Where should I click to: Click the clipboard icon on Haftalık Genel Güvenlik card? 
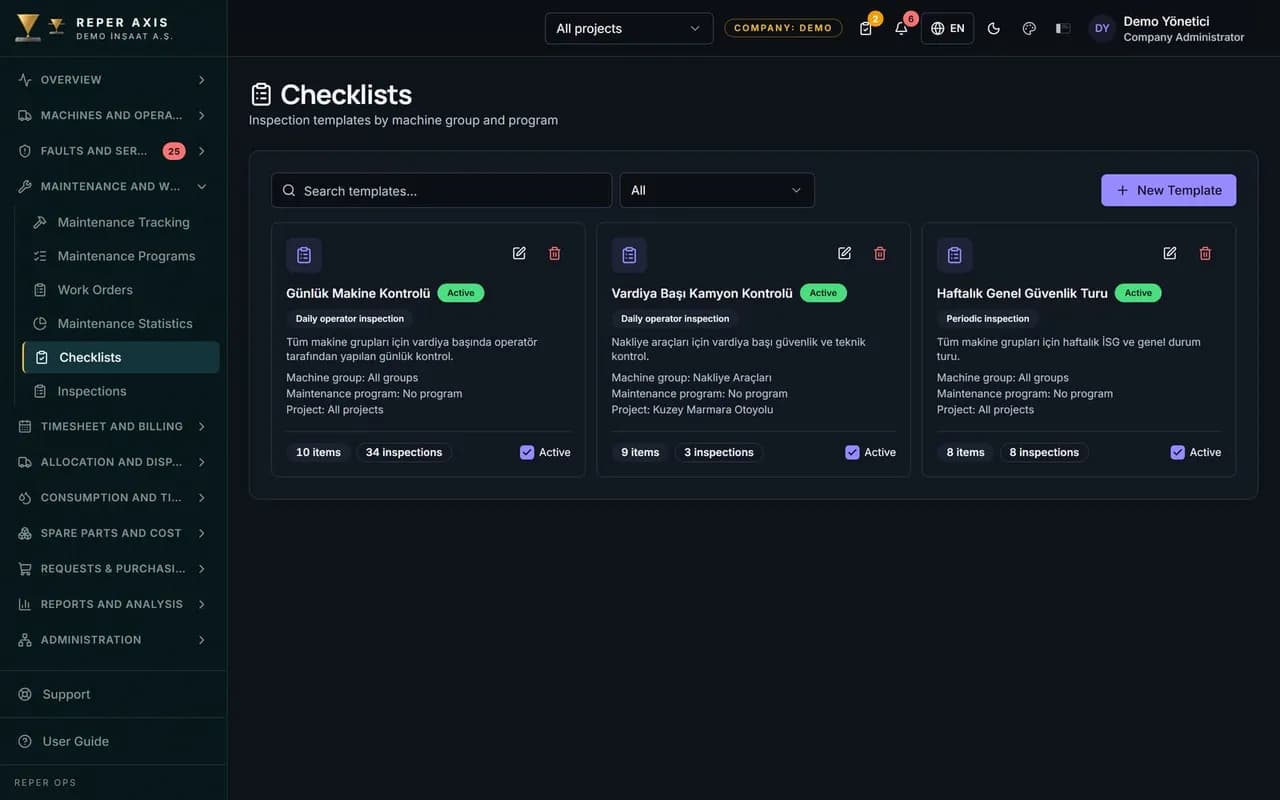pyautogui.click(x=954, y=255)
